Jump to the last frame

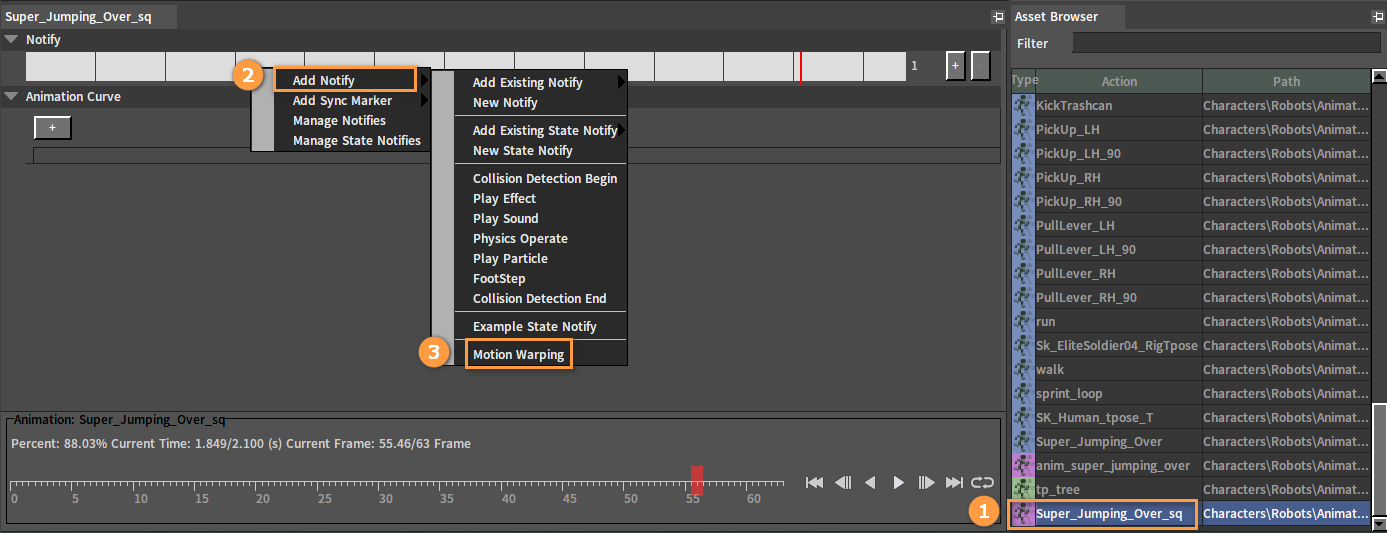[x=954, y=483]
